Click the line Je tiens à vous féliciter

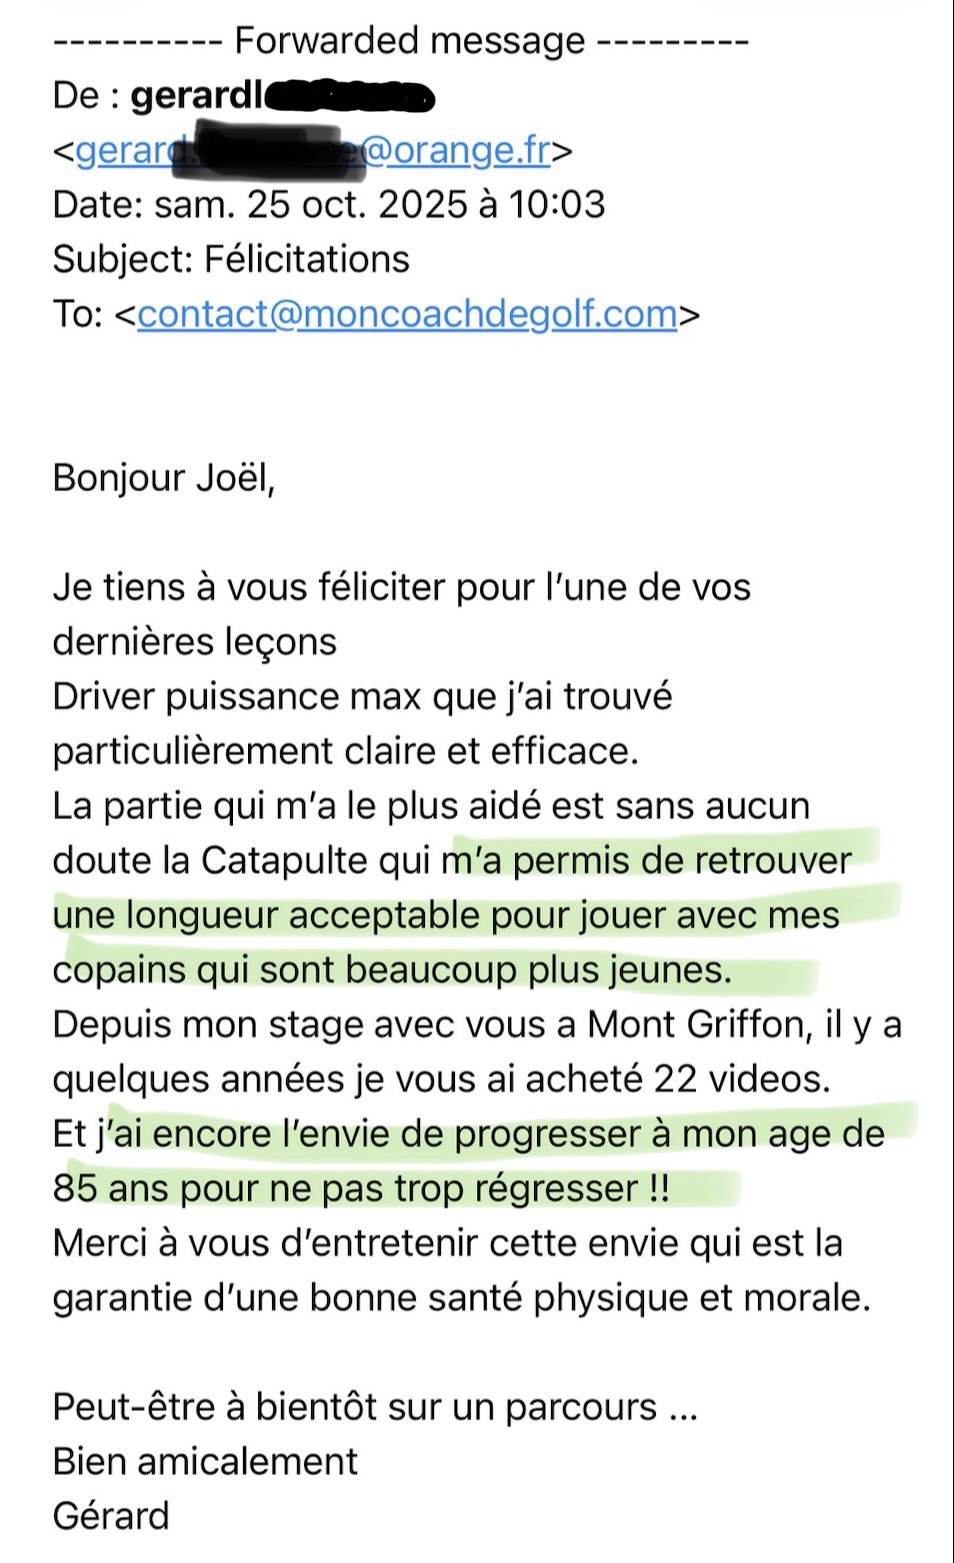pos(402,587)
